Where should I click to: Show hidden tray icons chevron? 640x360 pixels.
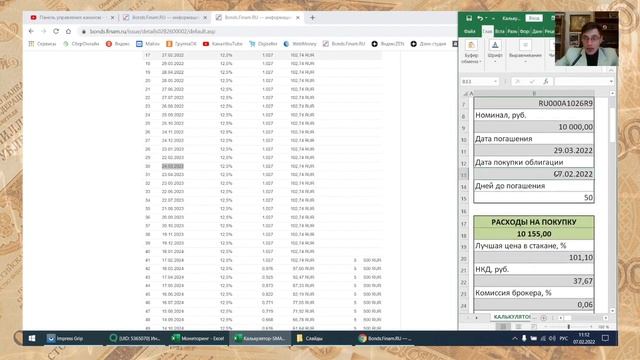(x=515, y=338)
